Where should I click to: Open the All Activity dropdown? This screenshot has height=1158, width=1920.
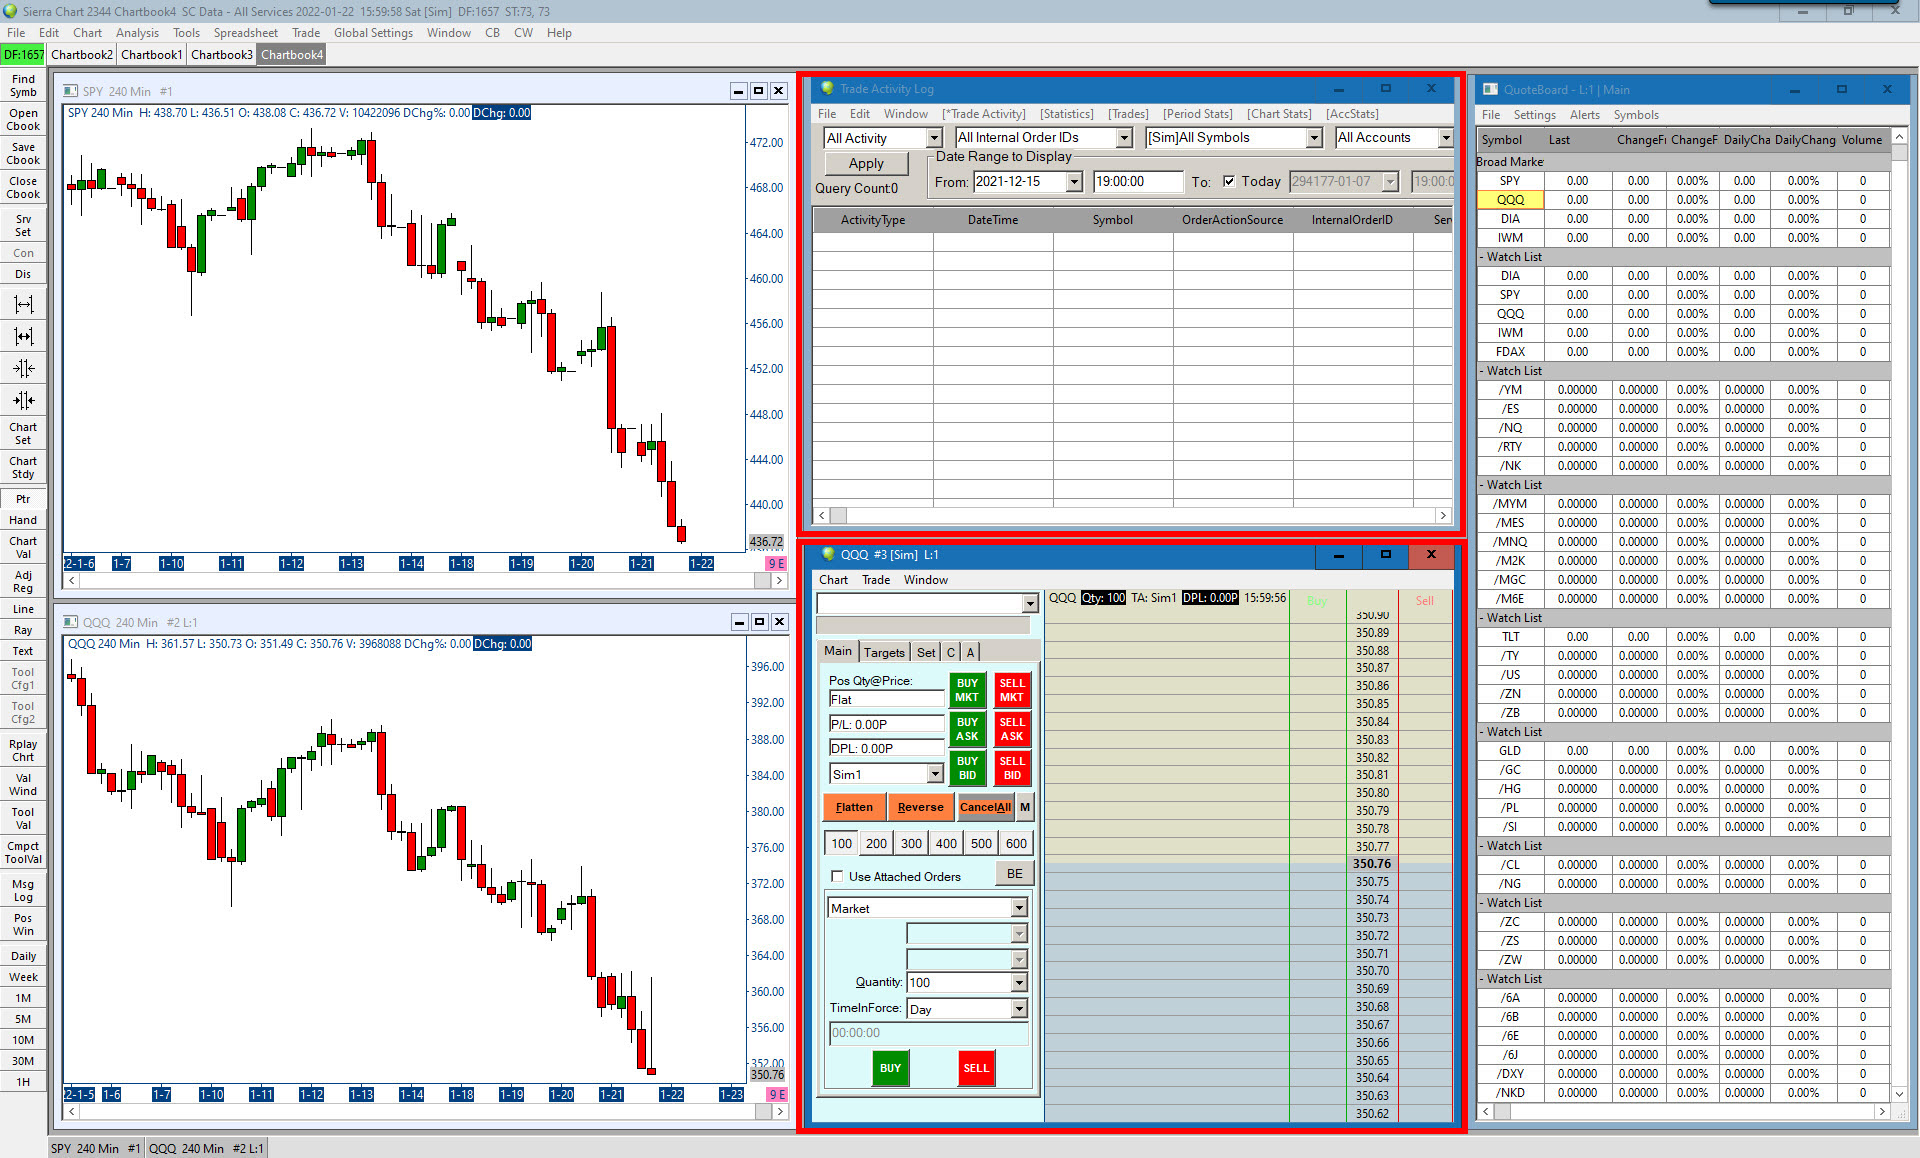coord(934,138)
